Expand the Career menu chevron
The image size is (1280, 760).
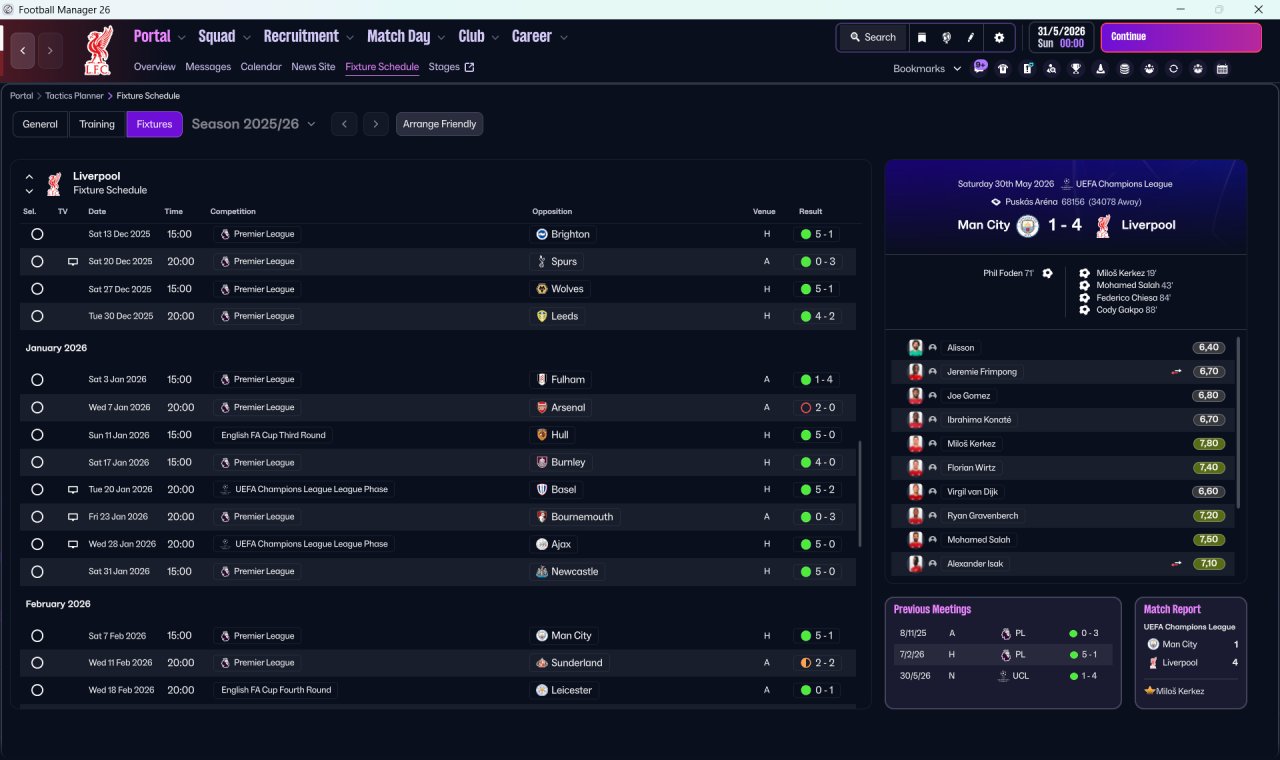564,38
